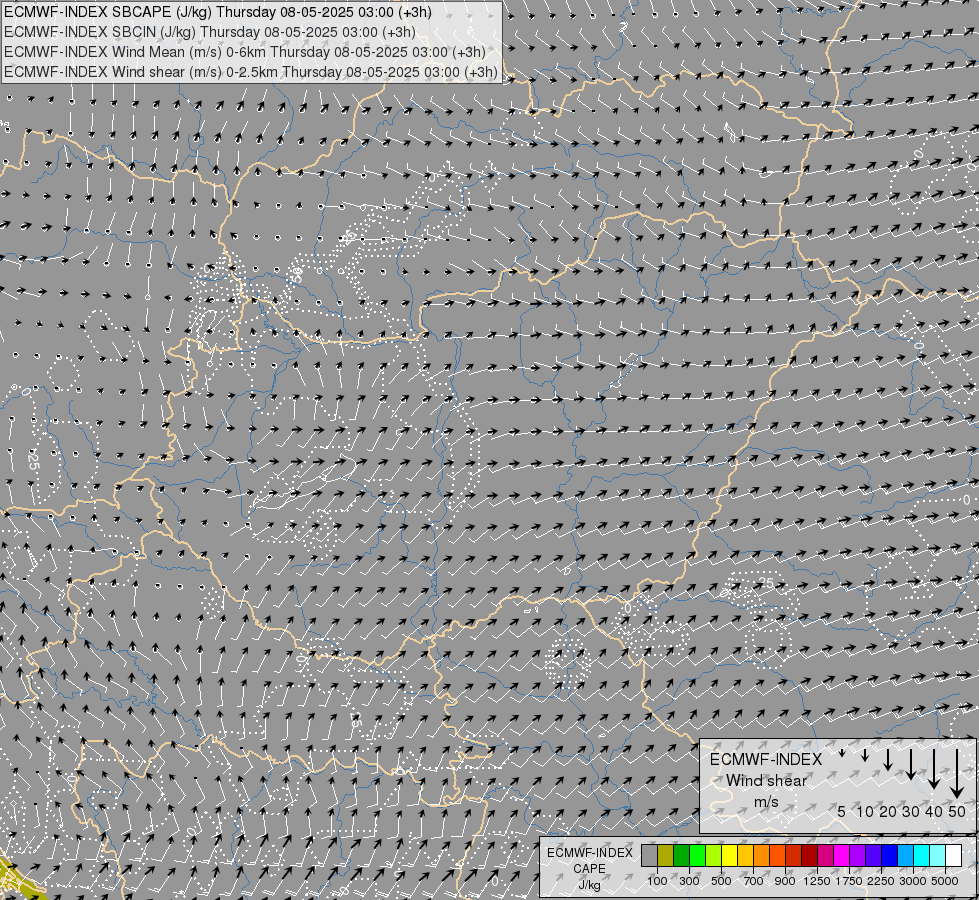
Task: Click the 10 m/s wind shear arrow
Action: pyautogui.click(x=865, y=755)
